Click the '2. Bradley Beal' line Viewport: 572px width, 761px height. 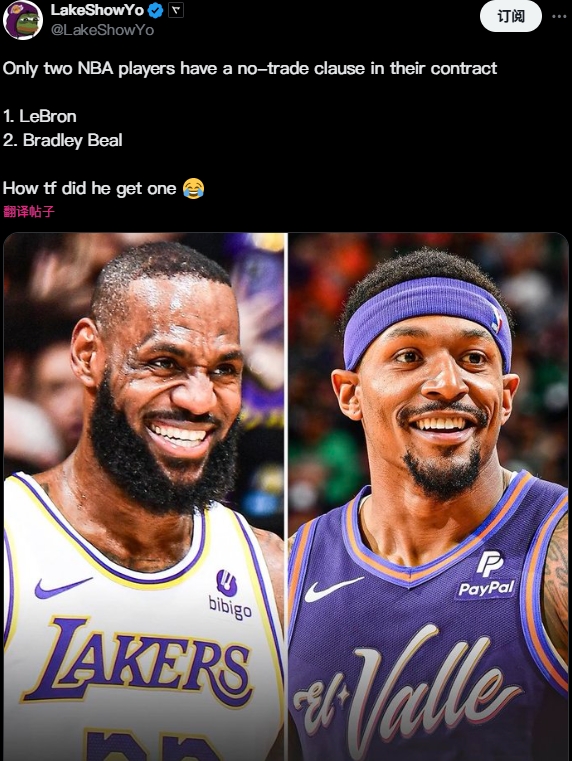click(63, 141)
